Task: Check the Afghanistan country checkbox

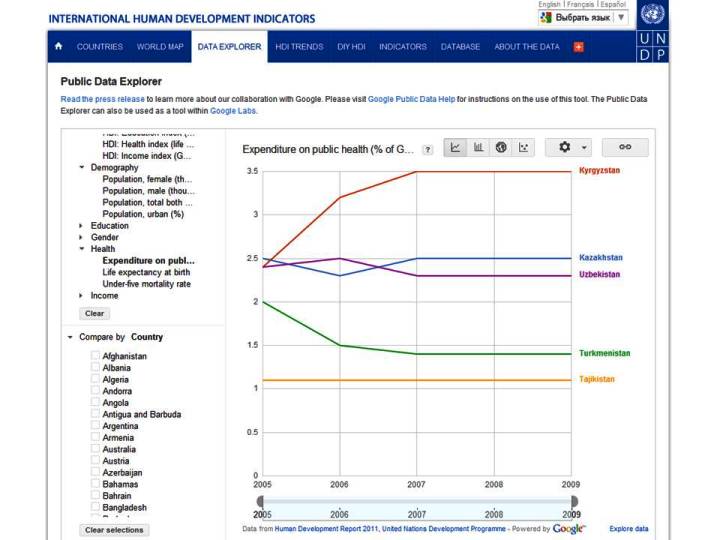Action: coord(96,356)
